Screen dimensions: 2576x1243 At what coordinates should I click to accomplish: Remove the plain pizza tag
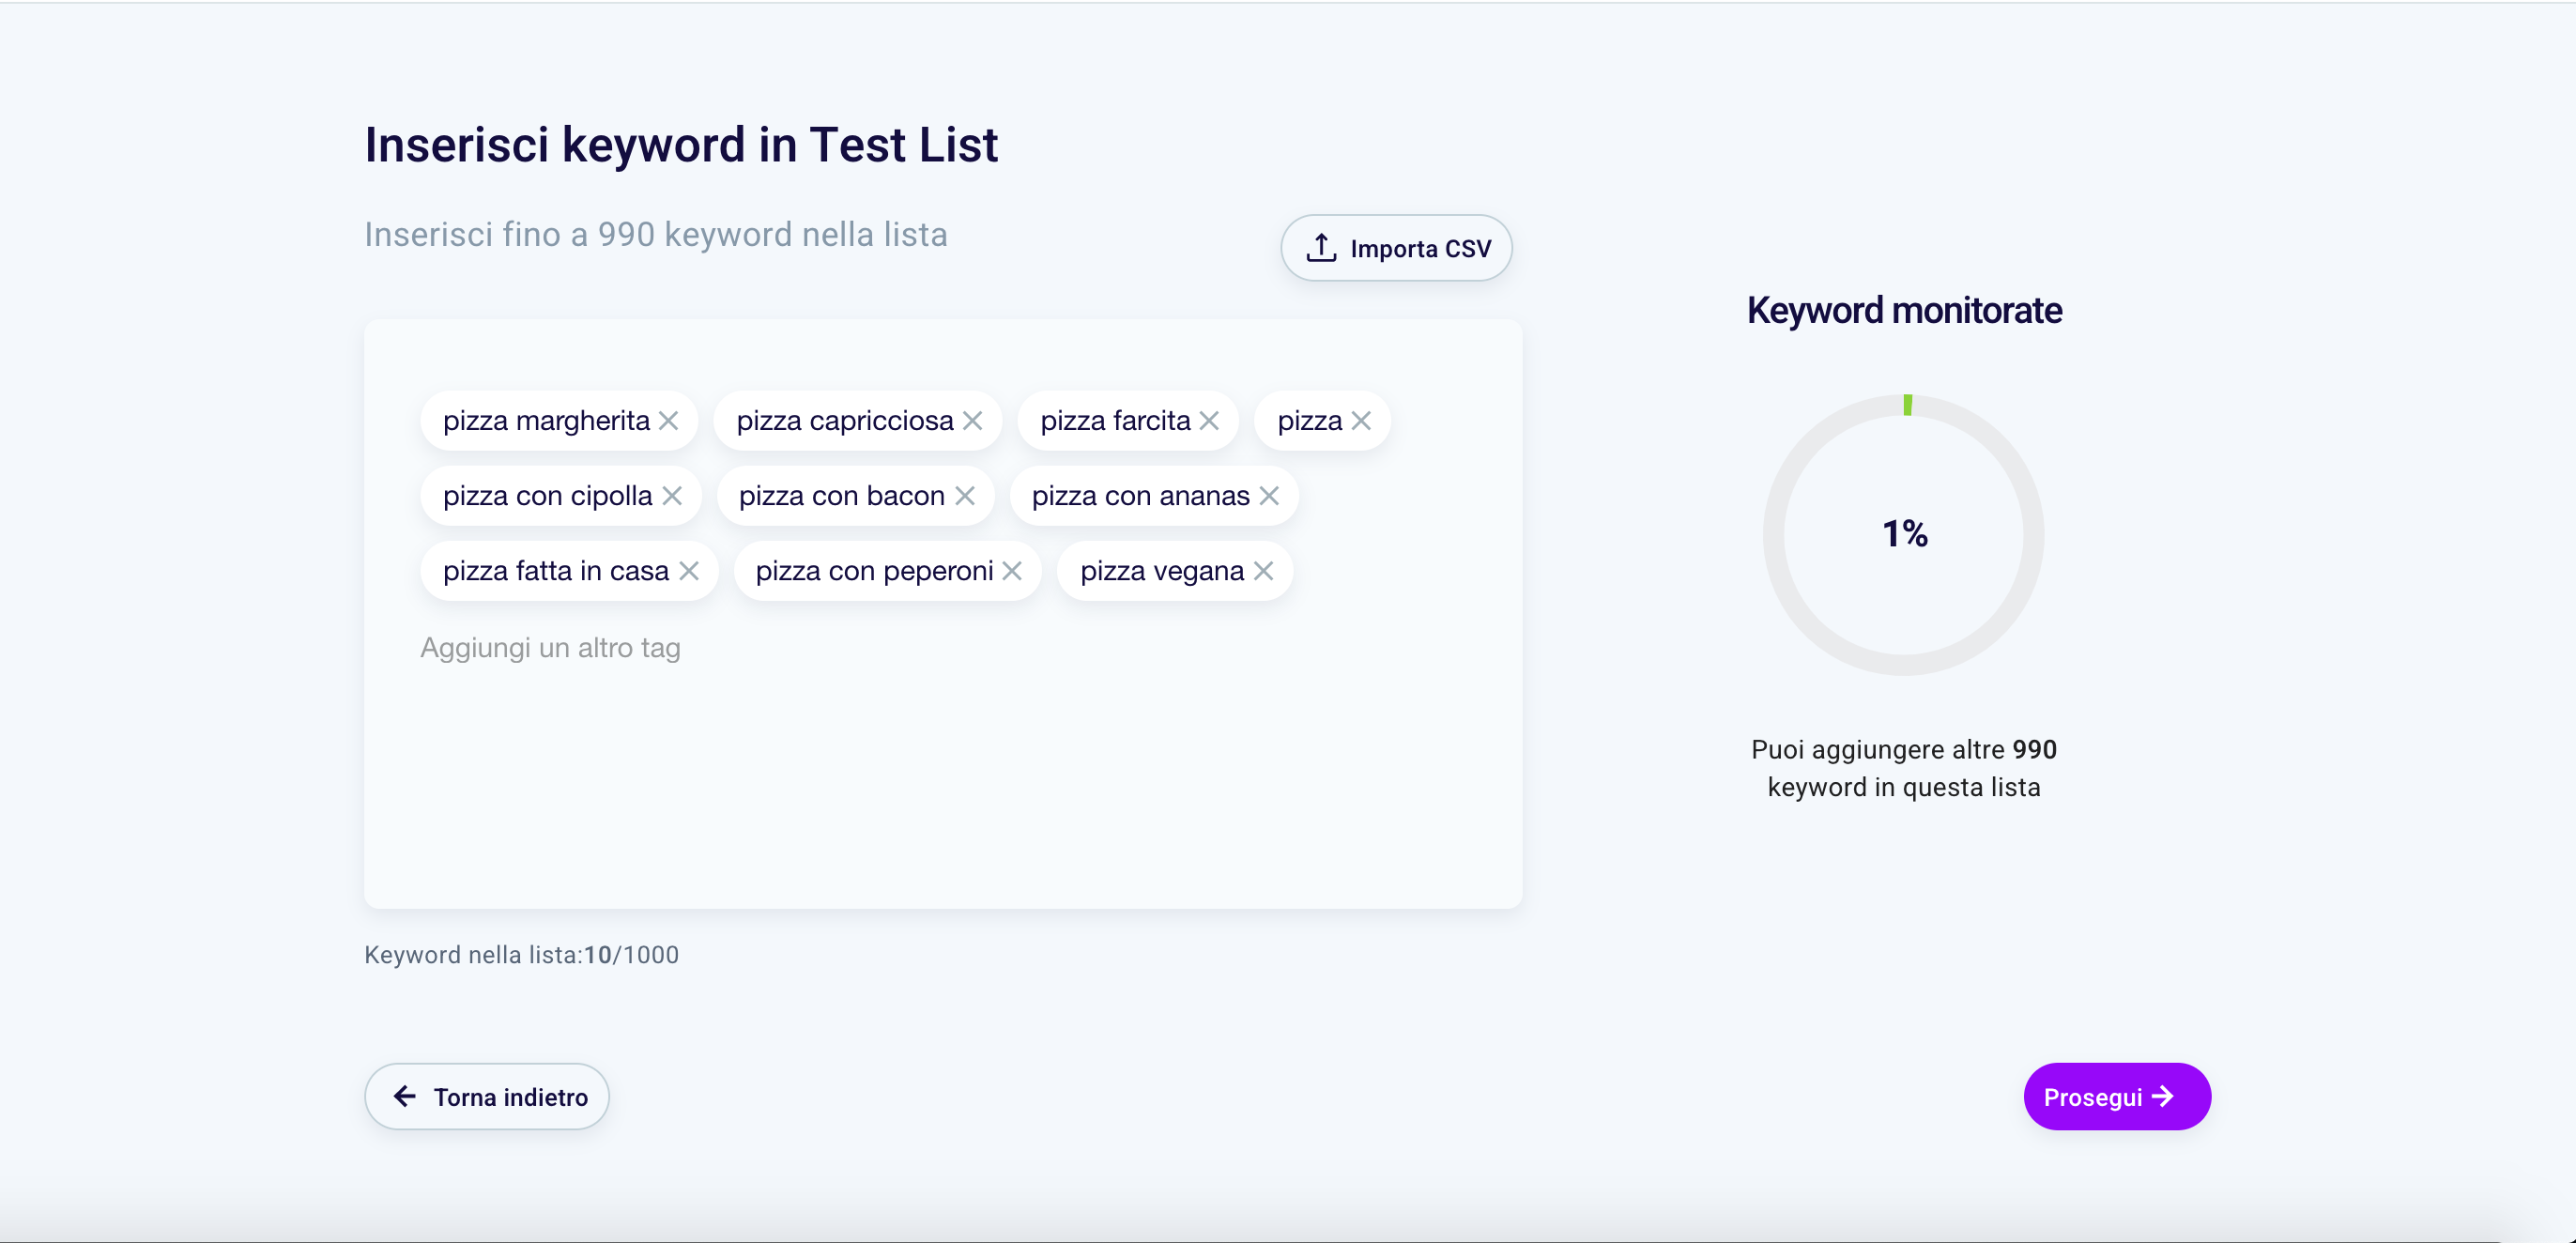coord(1360,421)
